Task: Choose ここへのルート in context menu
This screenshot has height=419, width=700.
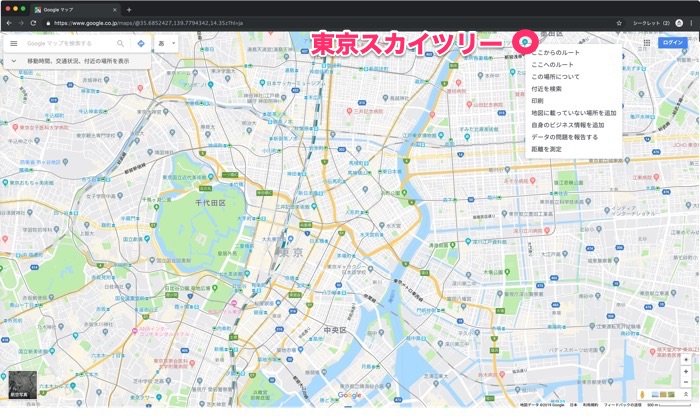Action: [x=552, y=65]
